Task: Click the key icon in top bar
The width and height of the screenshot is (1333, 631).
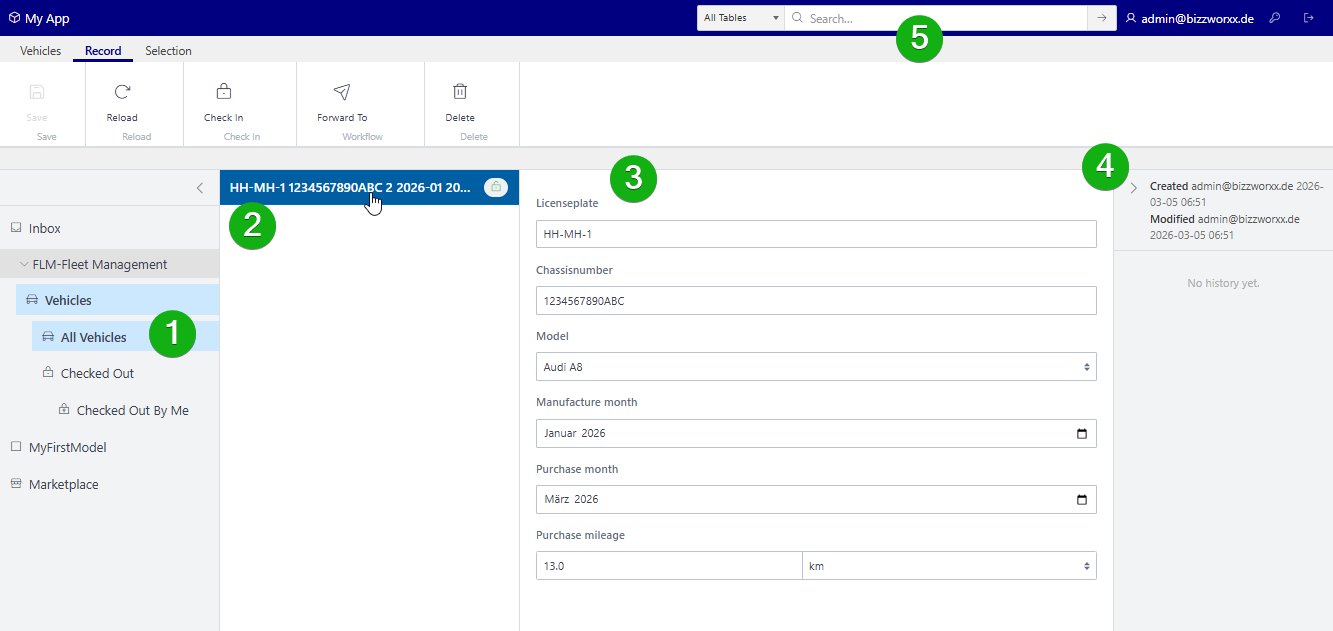Action: (x=1275, y=18)
